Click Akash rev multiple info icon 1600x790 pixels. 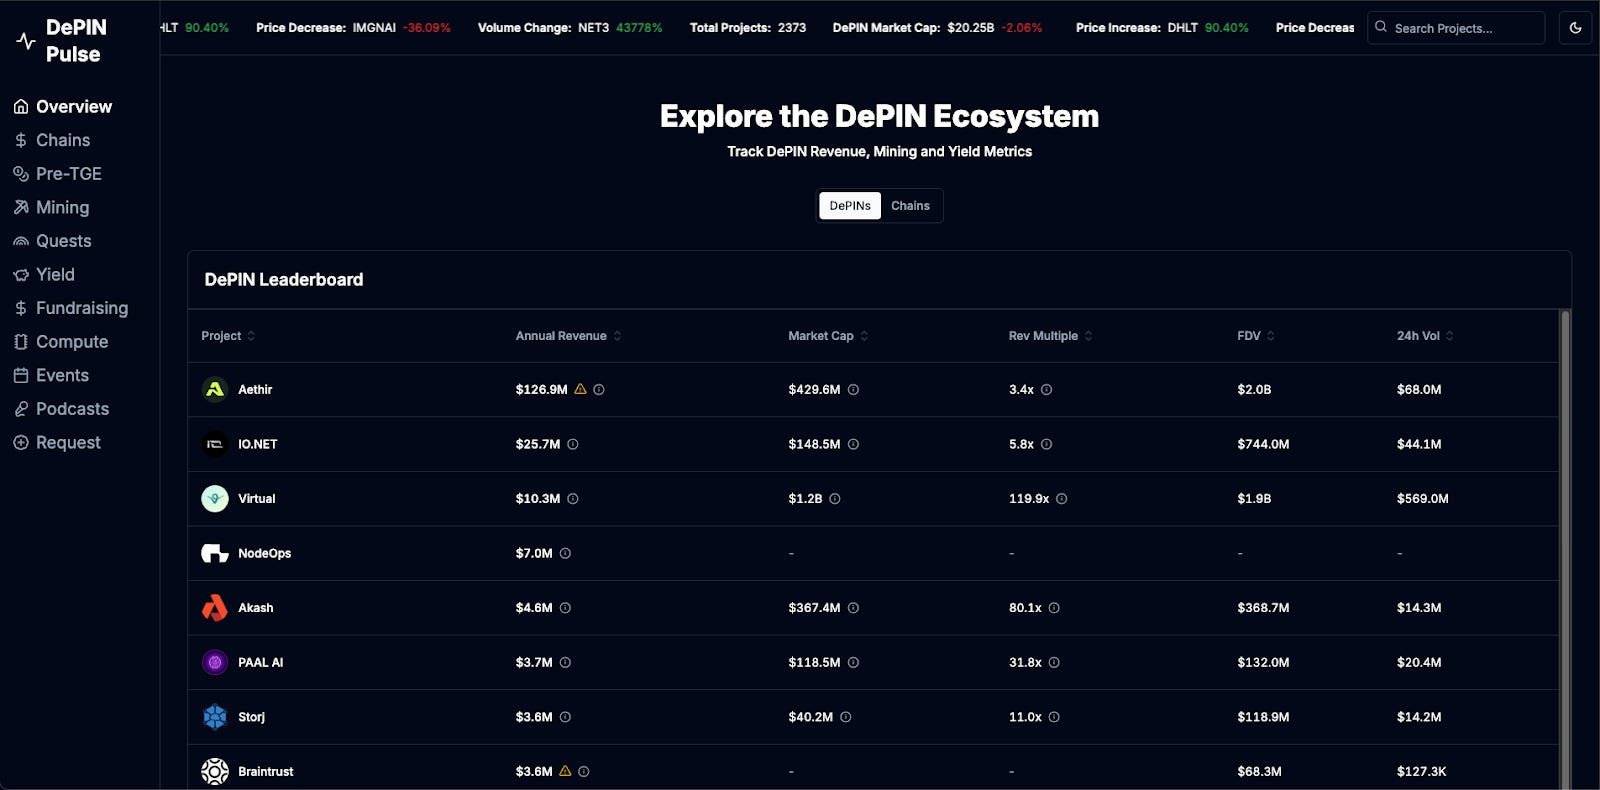click(x=1054, y=608)
